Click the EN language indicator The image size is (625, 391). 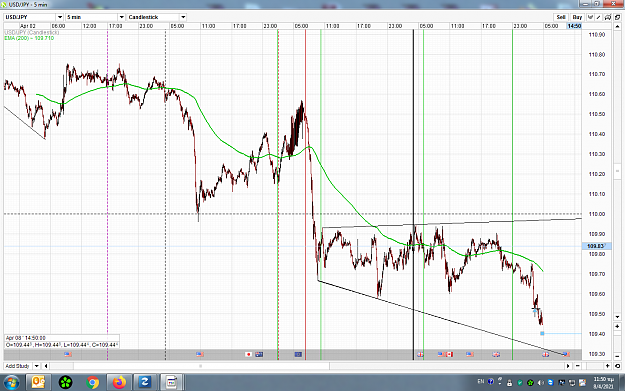(x=481, y=382)
